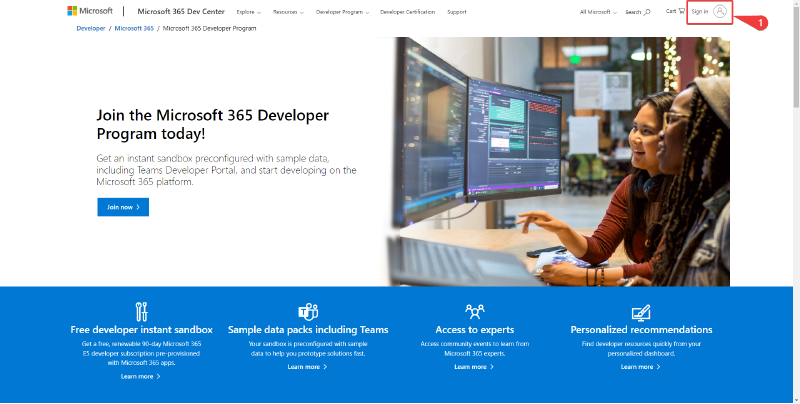Click the Sign in account avatar icon
800x404 pixels.
point(720,11)
